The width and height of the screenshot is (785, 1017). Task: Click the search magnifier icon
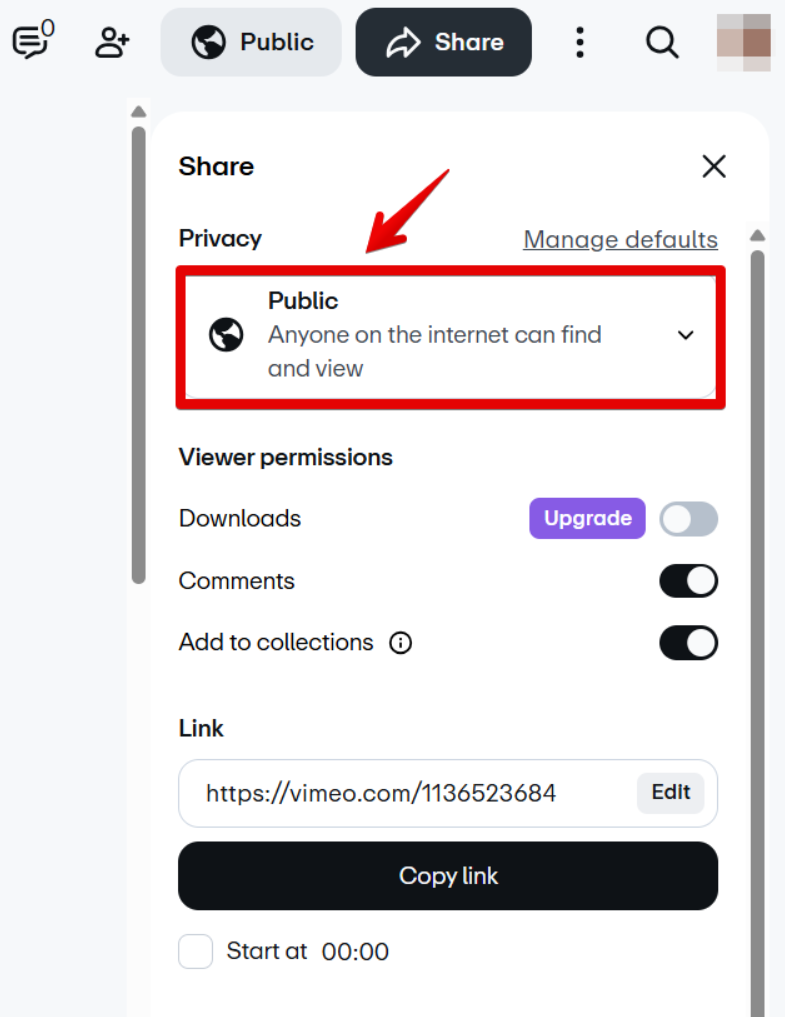coord(662,43)
